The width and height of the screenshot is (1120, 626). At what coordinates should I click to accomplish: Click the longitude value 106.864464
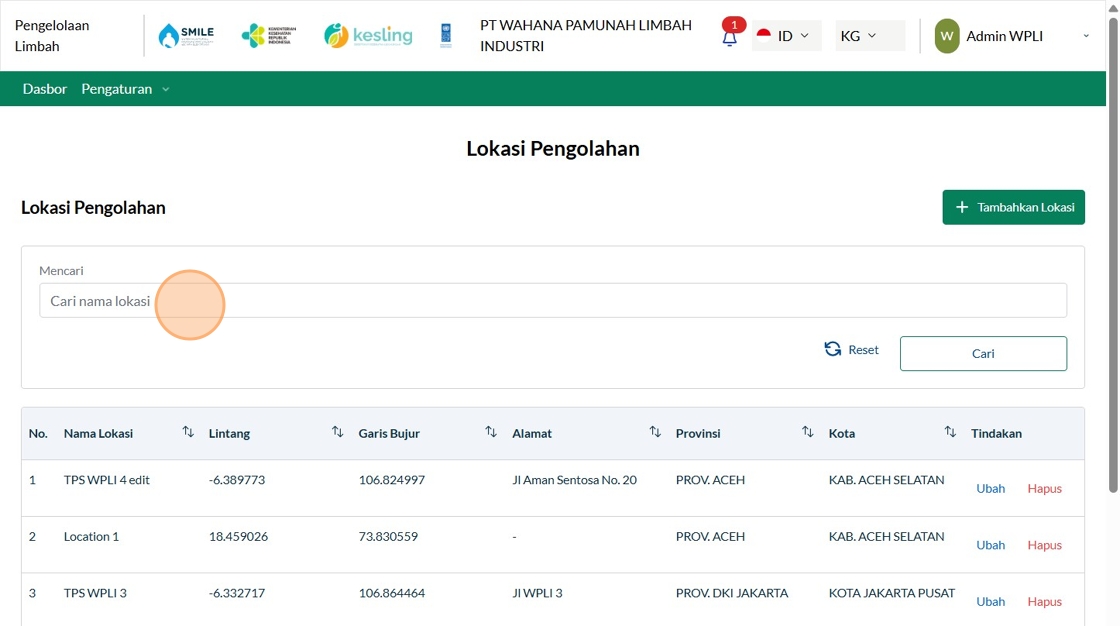[x=391, y=593]
